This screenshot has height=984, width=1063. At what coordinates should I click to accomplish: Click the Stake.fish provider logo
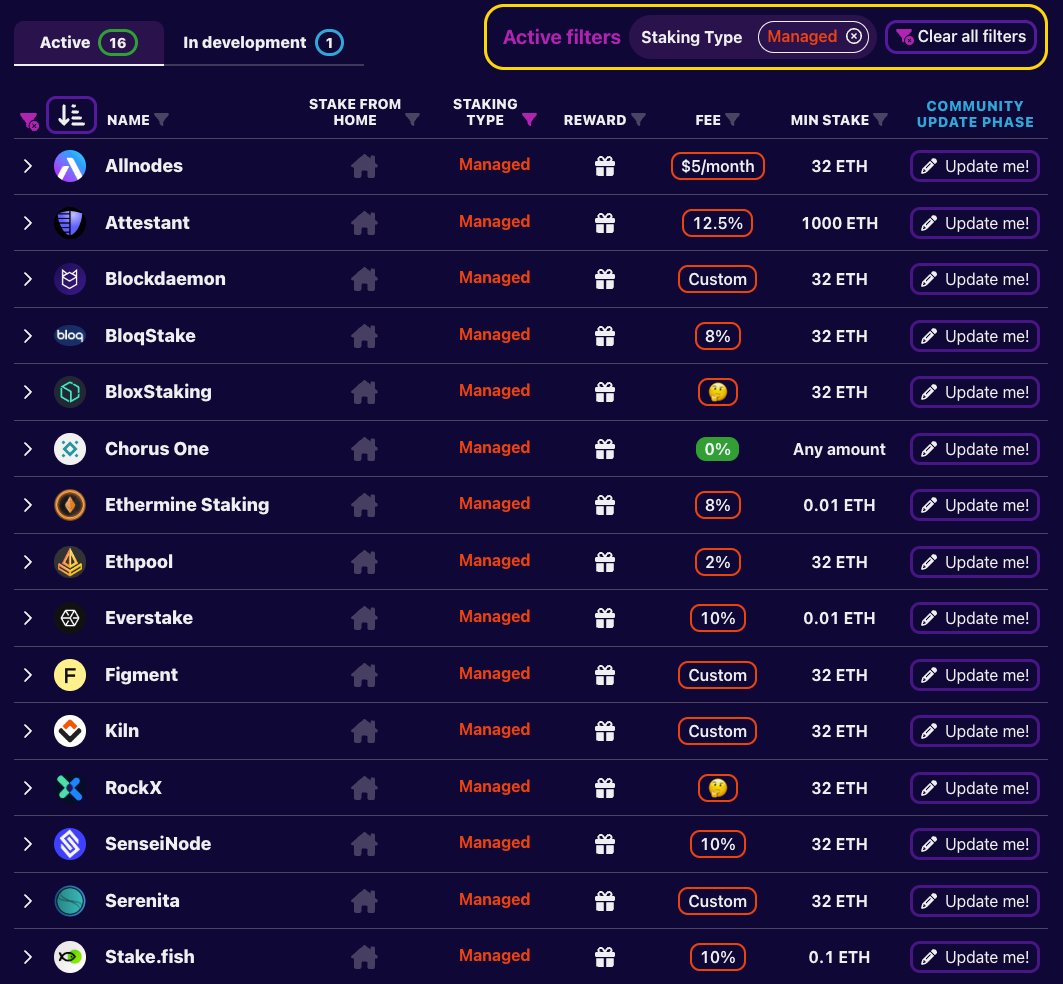click(70, 957)
